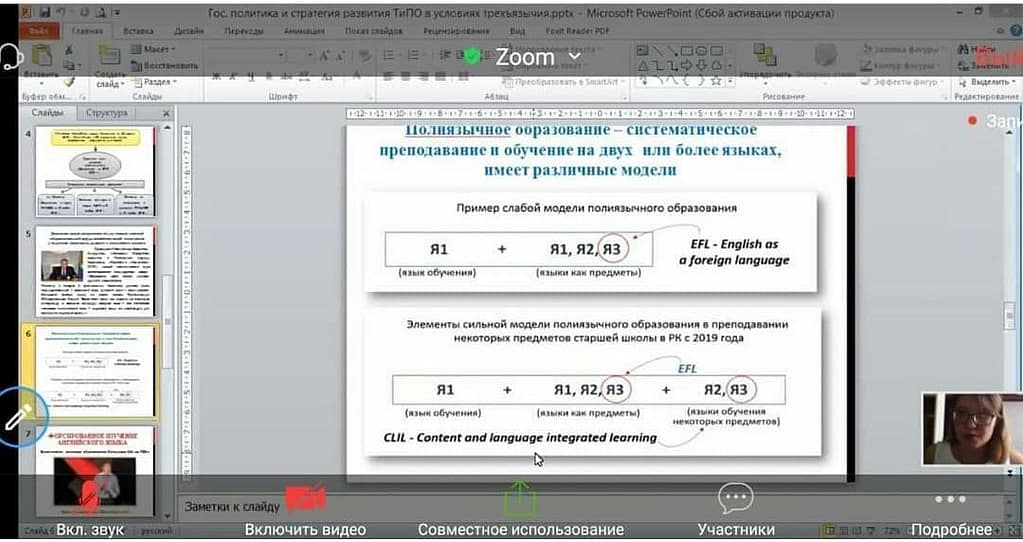
Task: Unmute audio with the Вкл. звук headphone icon
Action: coord(92,498)
